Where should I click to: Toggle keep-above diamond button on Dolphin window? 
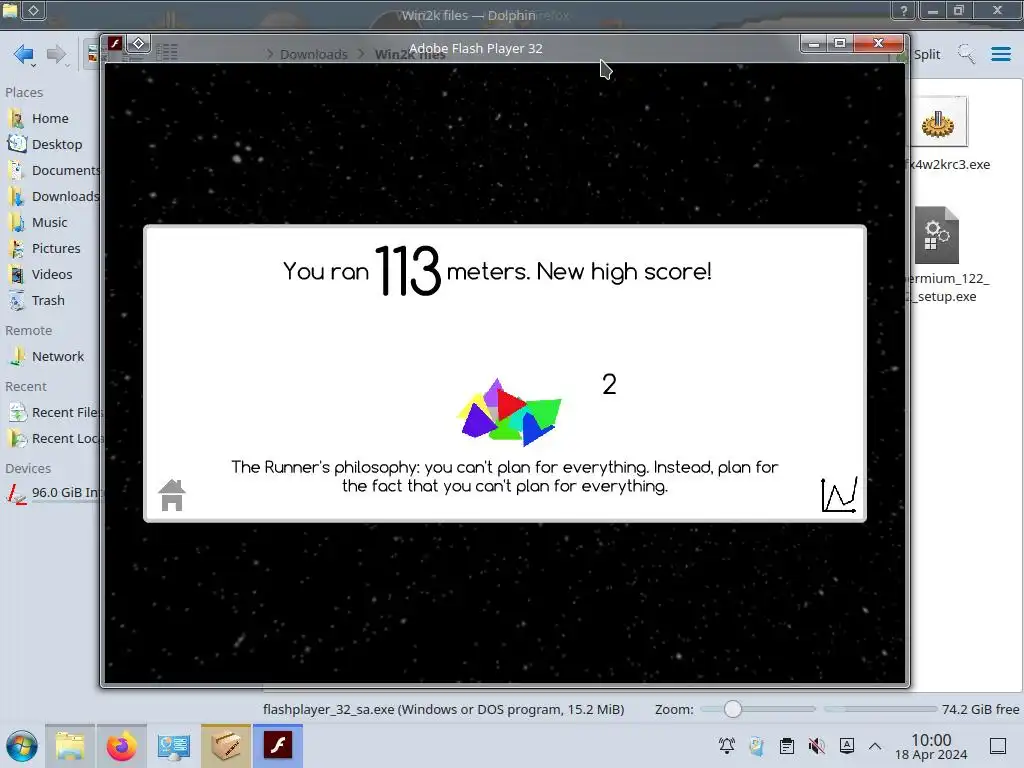[x=34, y=10]
